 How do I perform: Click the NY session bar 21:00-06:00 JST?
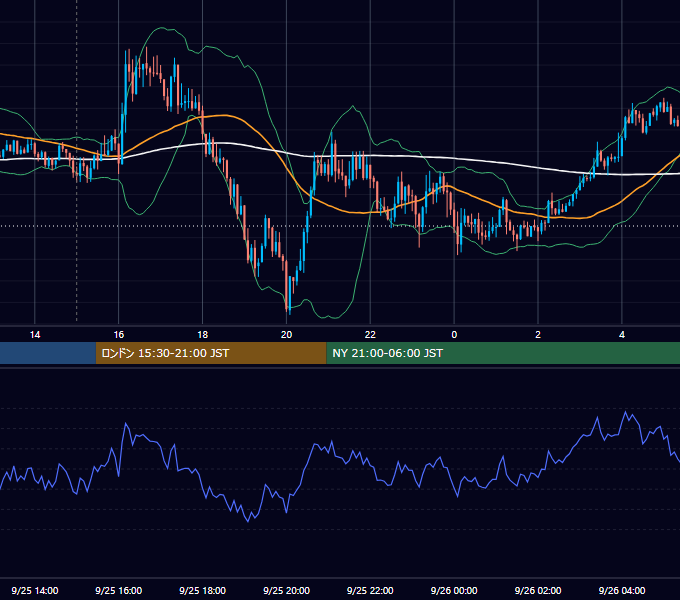coord(503,353)
